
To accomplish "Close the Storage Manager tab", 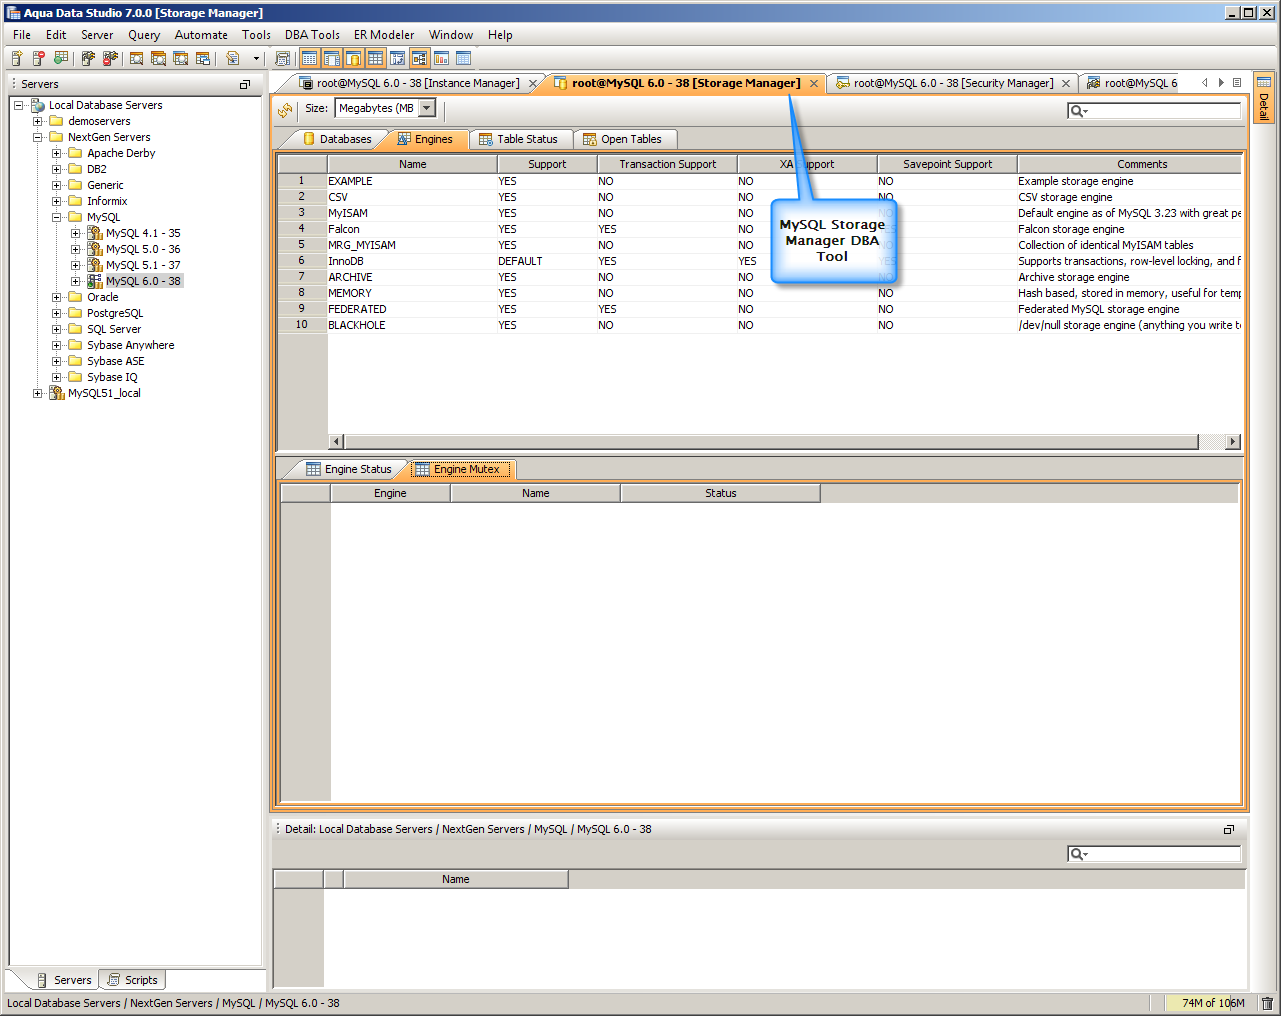I will (x=814, y=84).
